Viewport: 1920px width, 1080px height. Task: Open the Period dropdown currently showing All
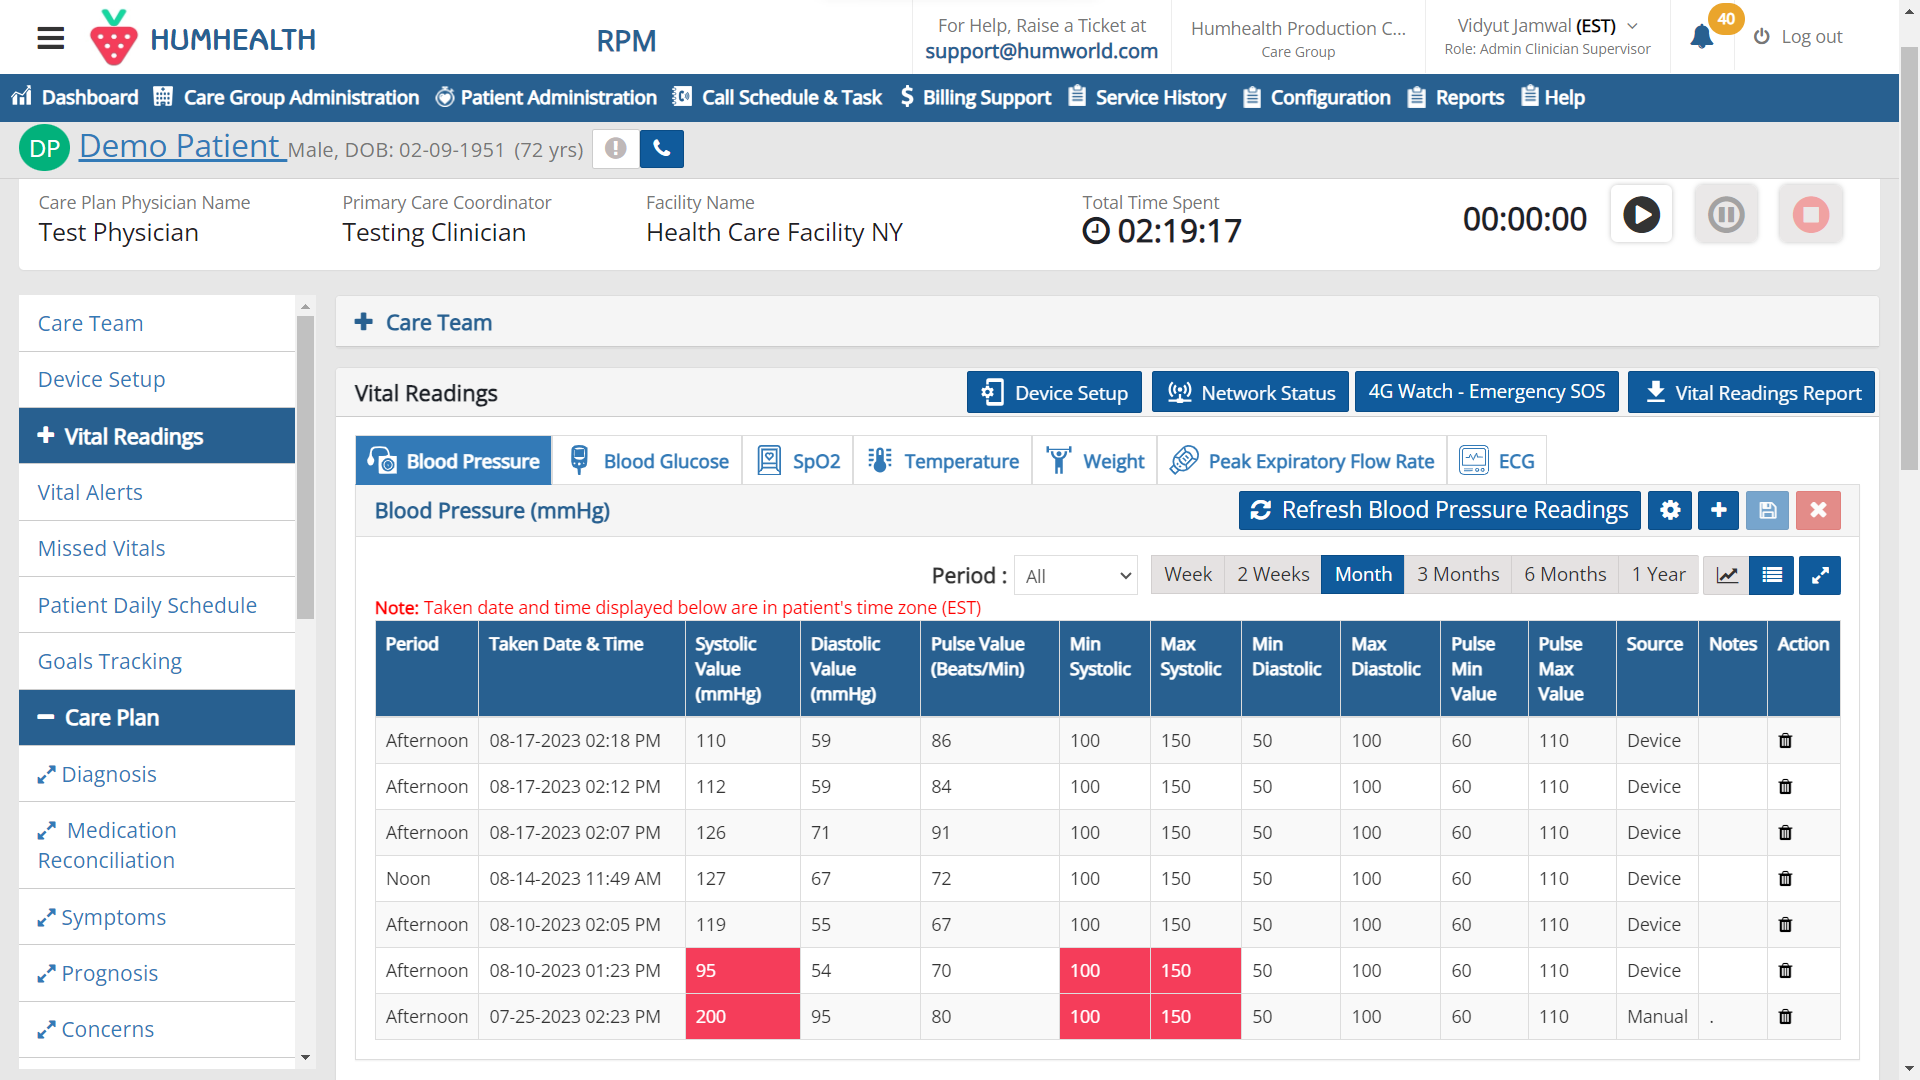1075,575
